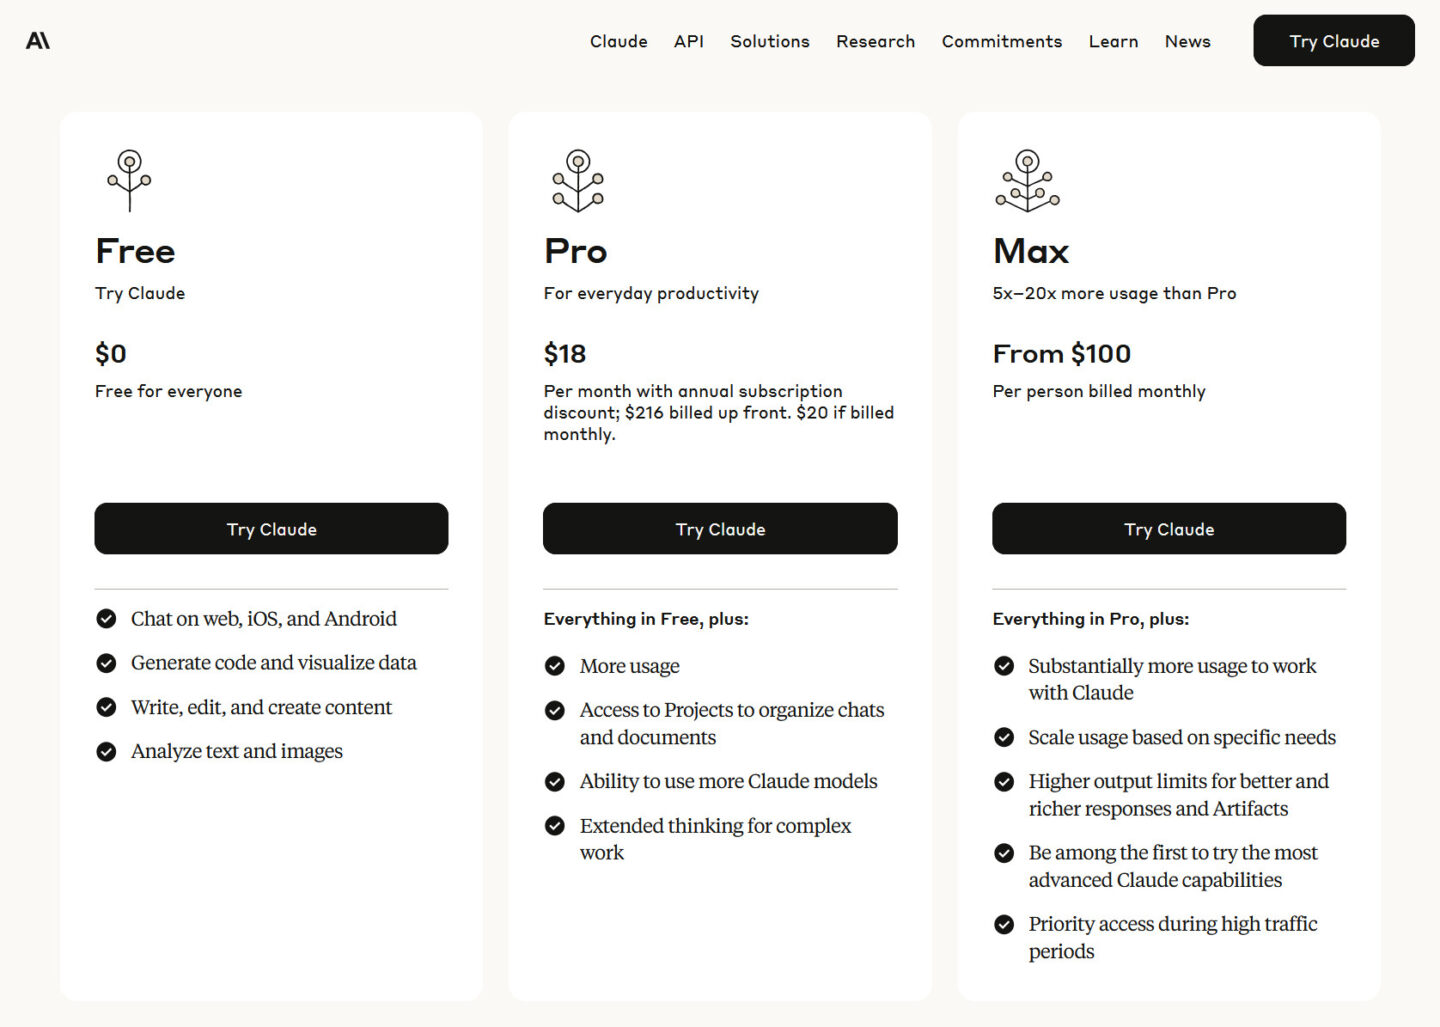Open the Learn menu item
This screenshot has height=1027, width=1440.
[x=1113, y=41]
